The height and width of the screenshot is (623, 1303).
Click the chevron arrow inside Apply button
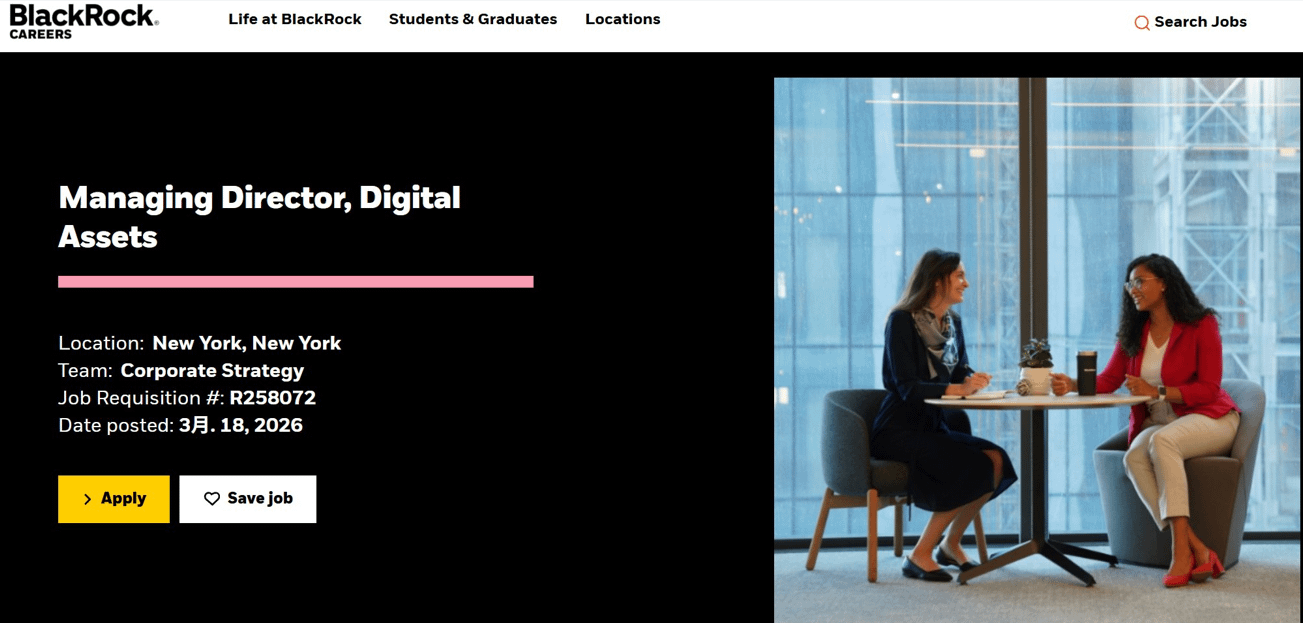point(88,499)
